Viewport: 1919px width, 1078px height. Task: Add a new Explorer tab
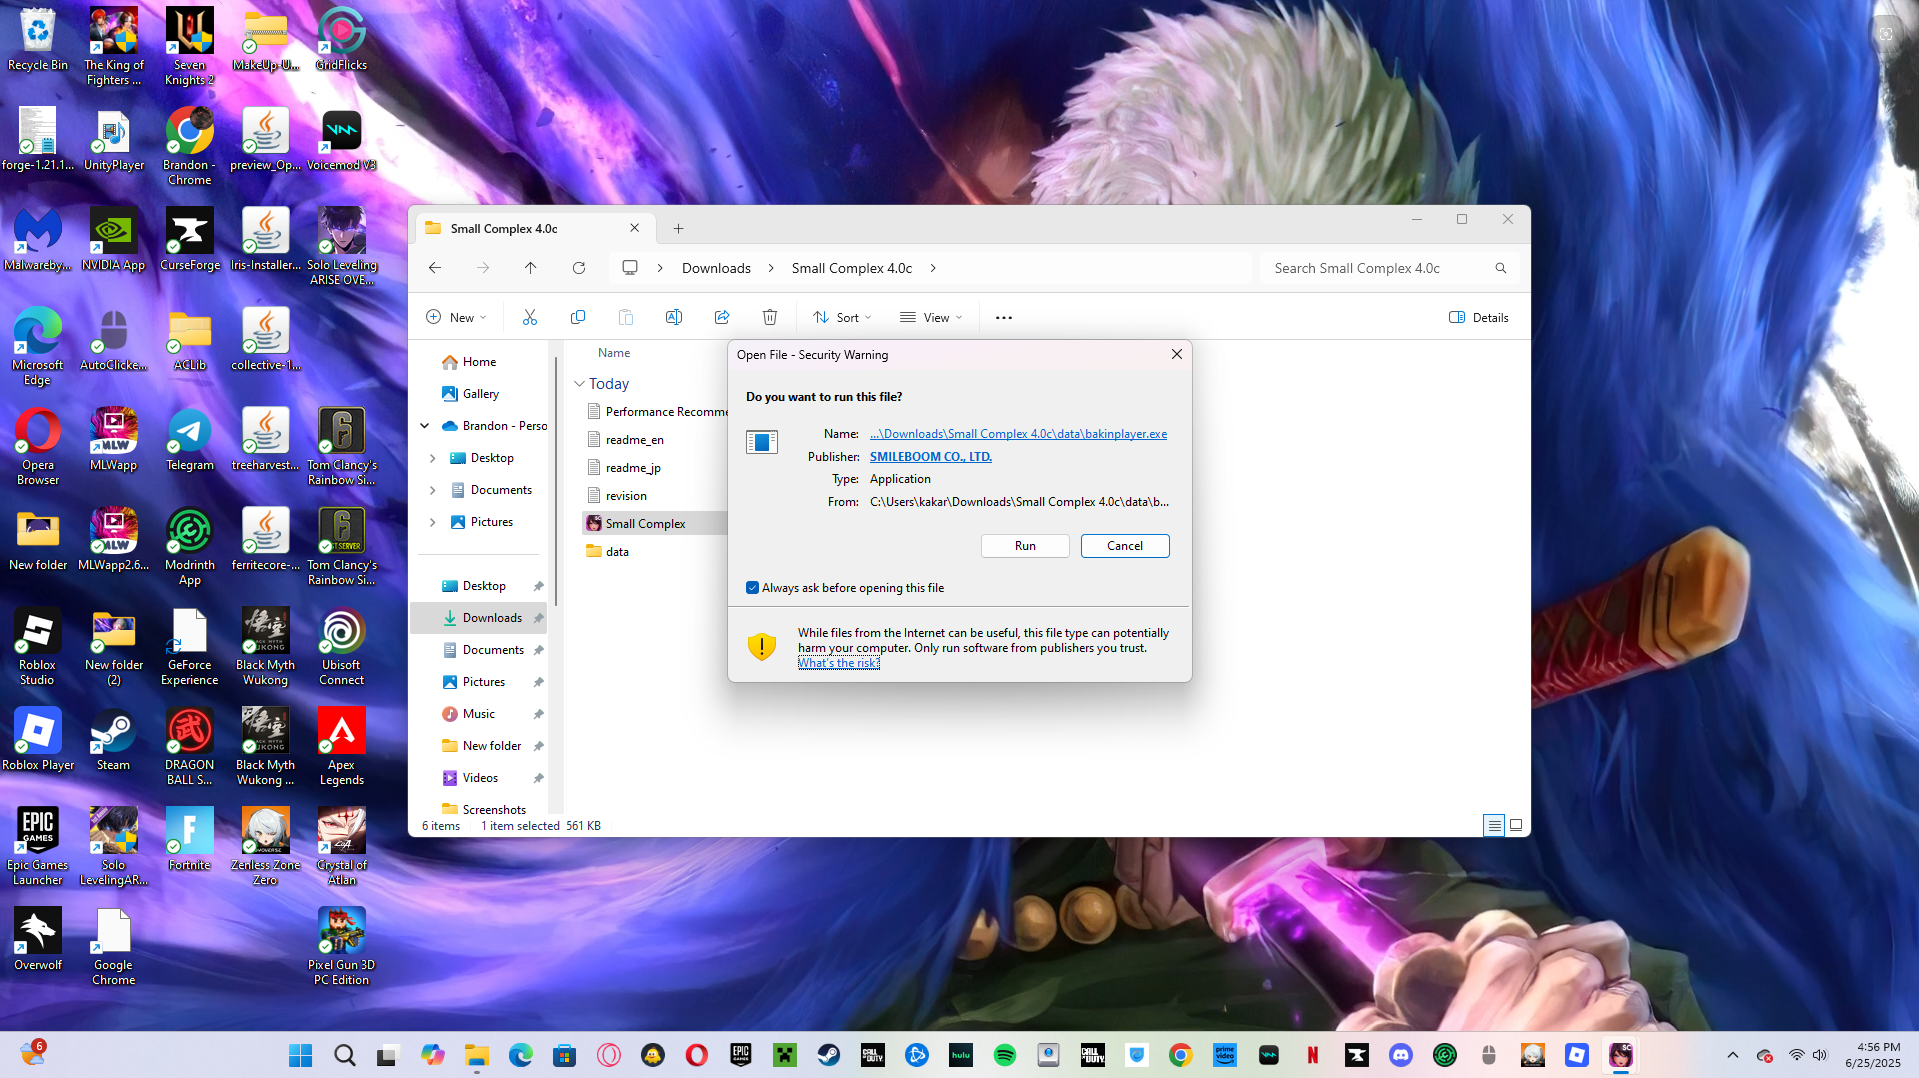point(679,229)
